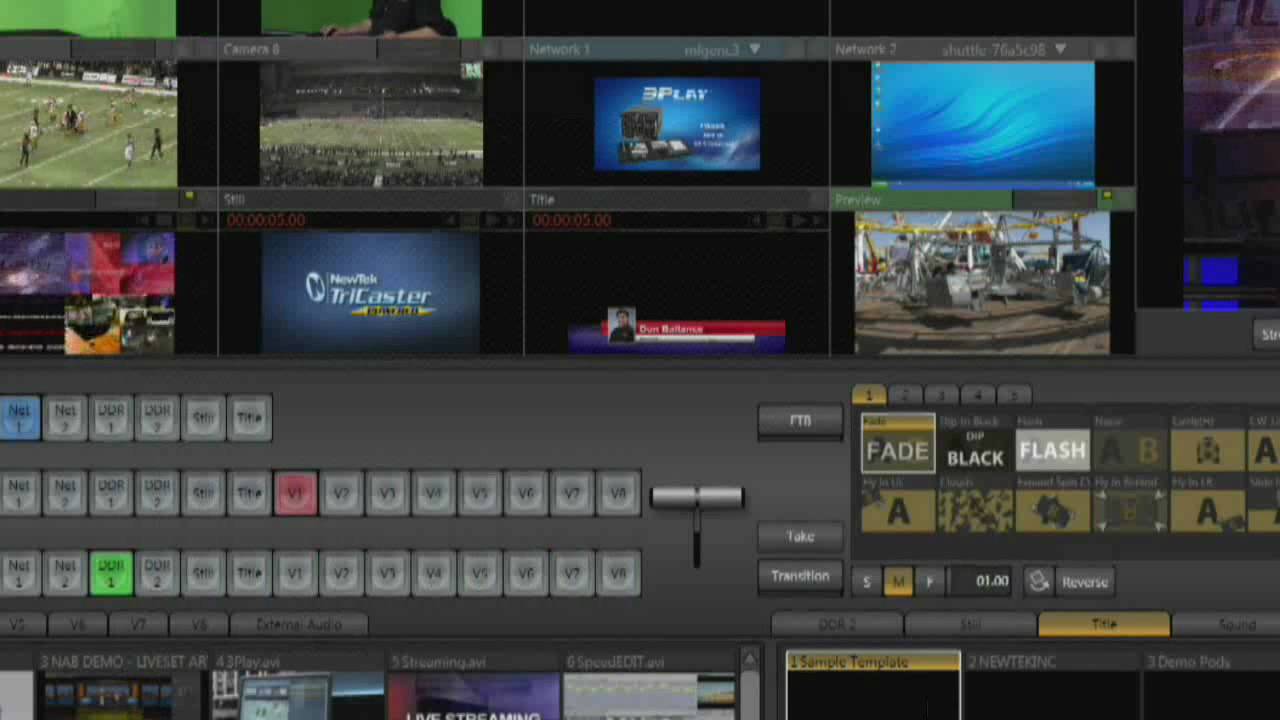Toggle the Reverse transition option
The image size is (1280, 720).
1085,582
